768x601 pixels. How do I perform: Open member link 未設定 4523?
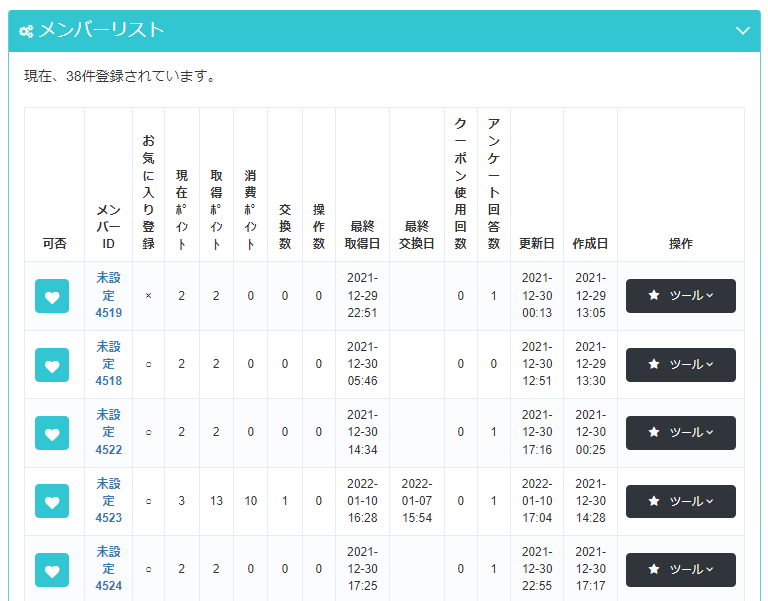(108, 501)
